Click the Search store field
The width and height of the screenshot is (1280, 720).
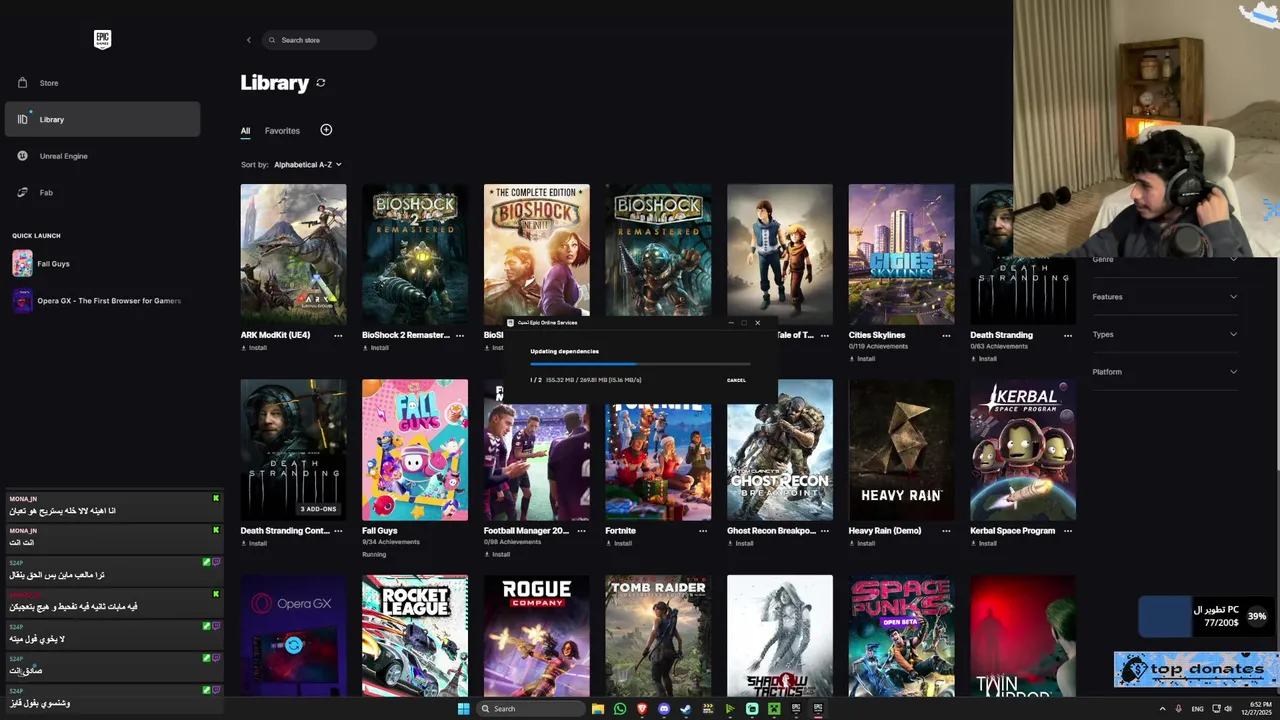[x=320, y=40]
